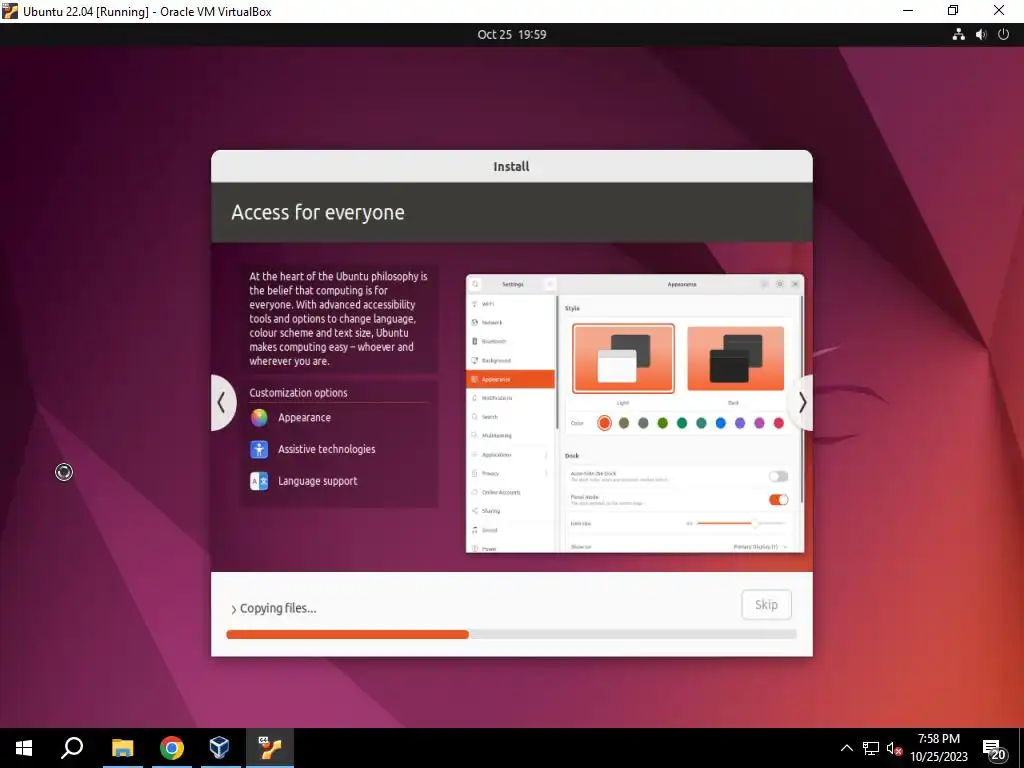This screenshot has width=1024, height=768.
Task: Open the Ubuntu top bar volume icon
Action: pos(981,35)
